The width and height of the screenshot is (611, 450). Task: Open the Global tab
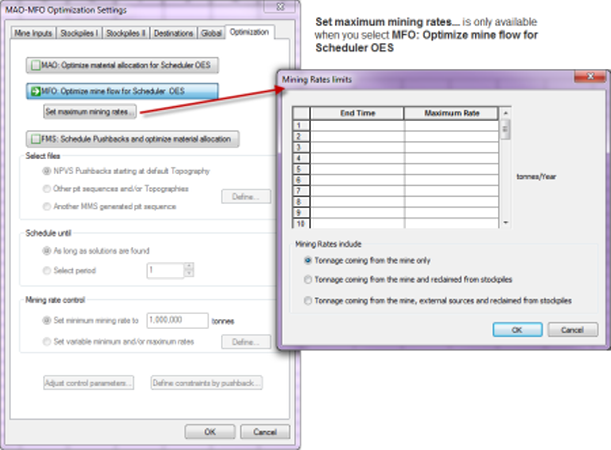pyautogui.click(x=210, y=34)
